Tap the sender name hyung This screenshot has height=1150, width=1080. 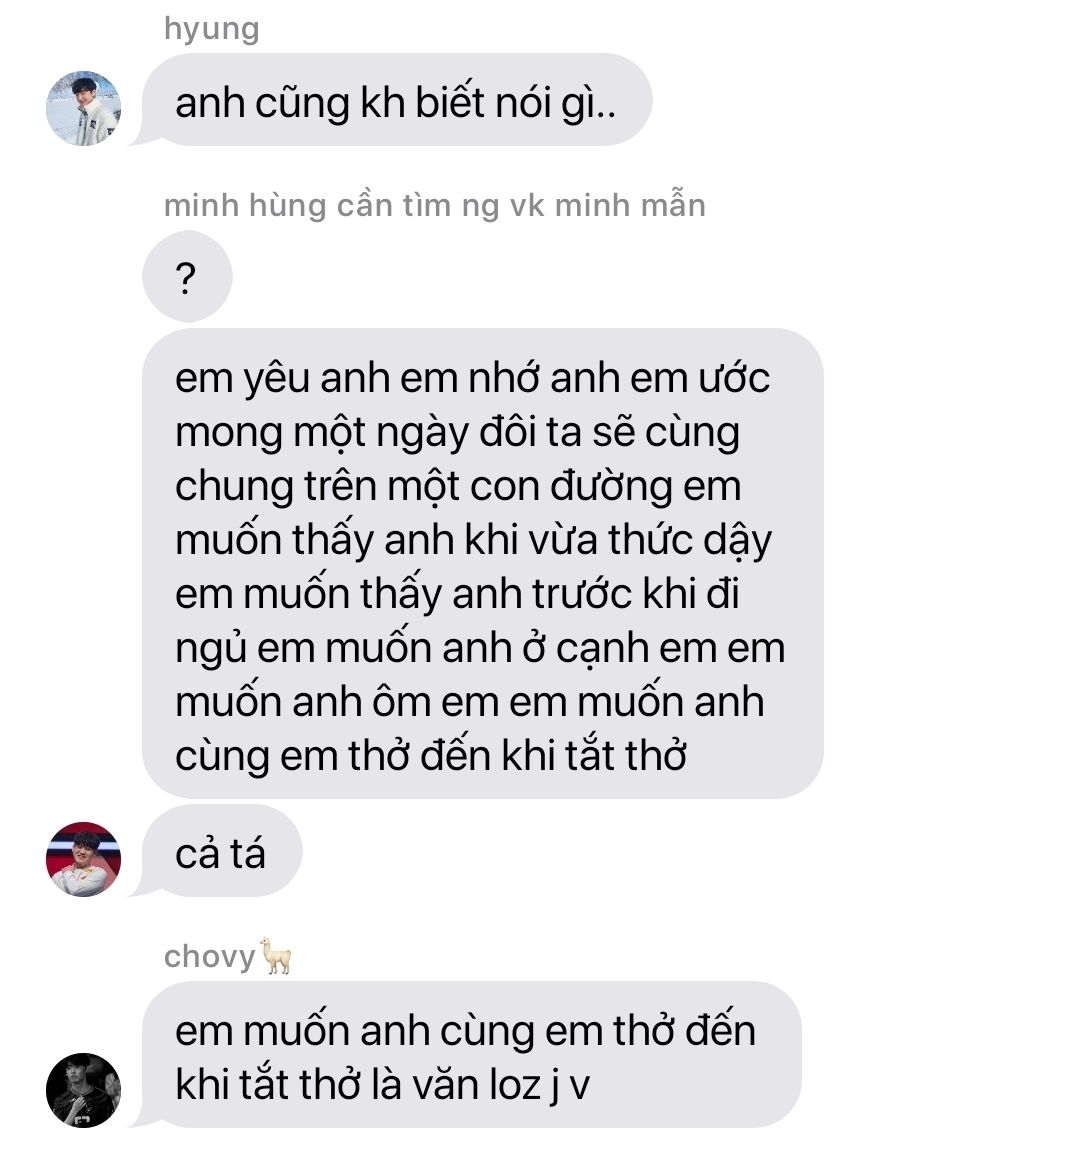212,29
